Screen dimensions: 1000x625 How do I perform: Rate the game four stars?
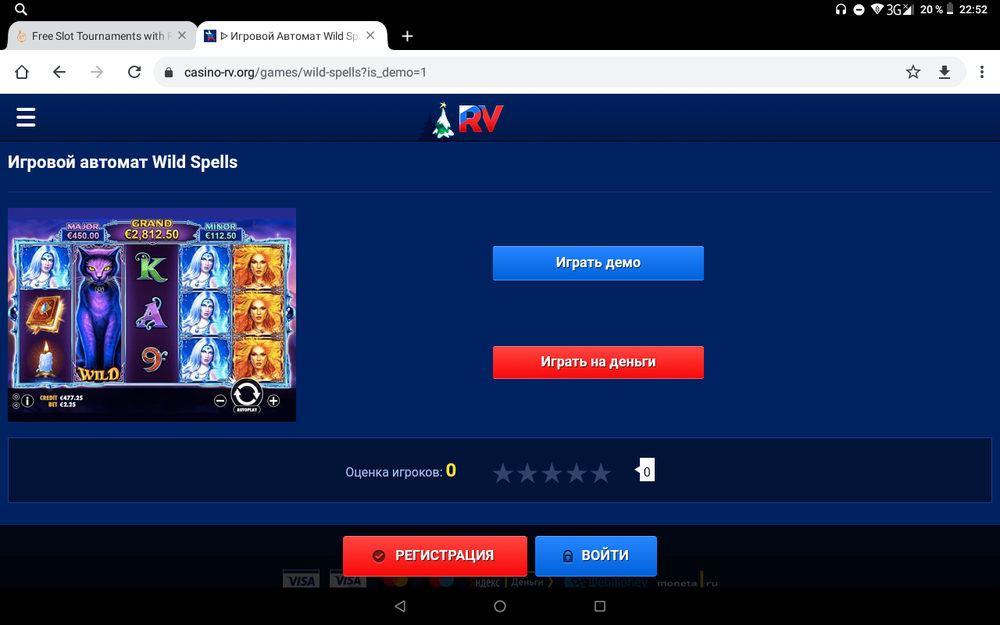click(x=577, y=473)
